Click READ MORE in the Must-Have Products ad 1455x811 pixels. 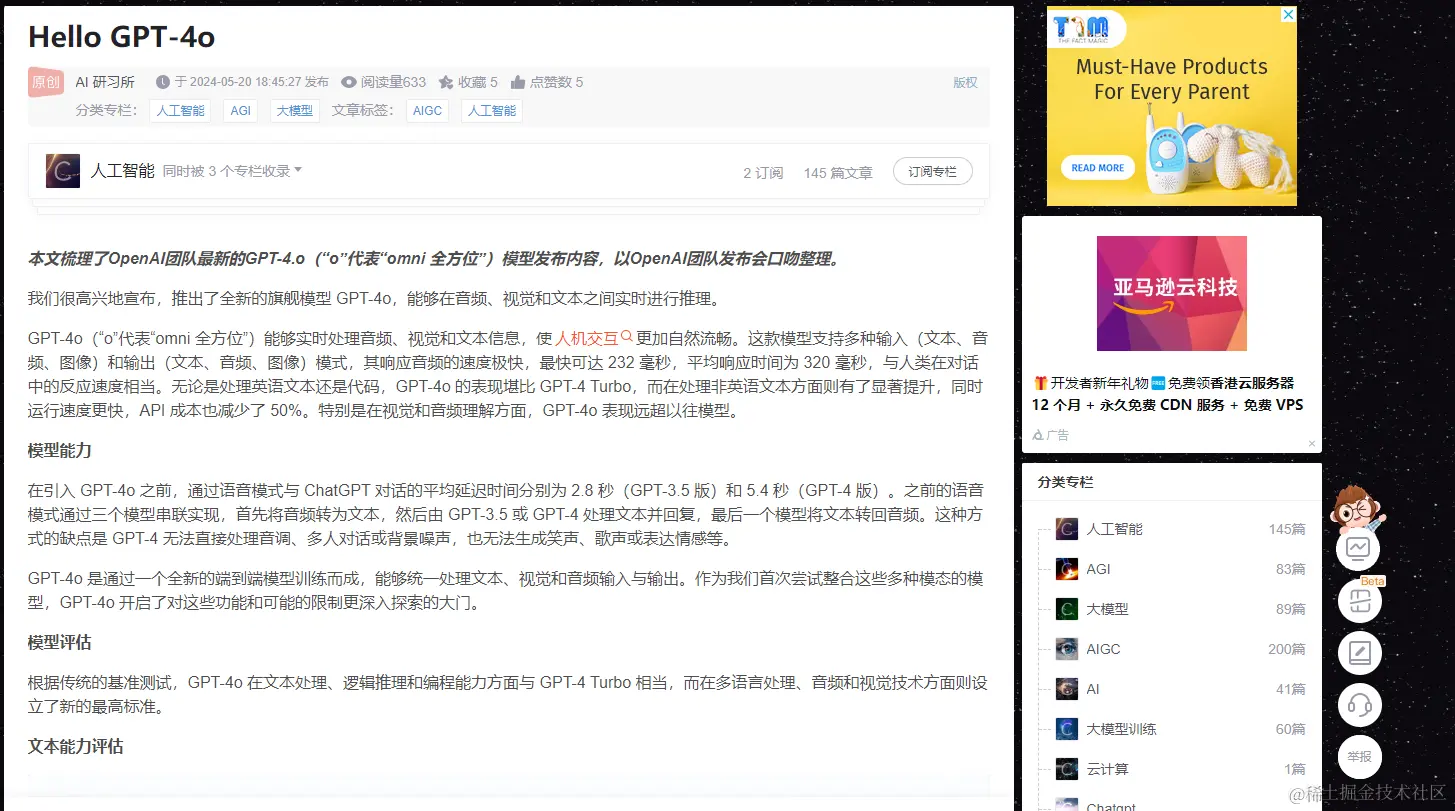[x=1098, y=168]
